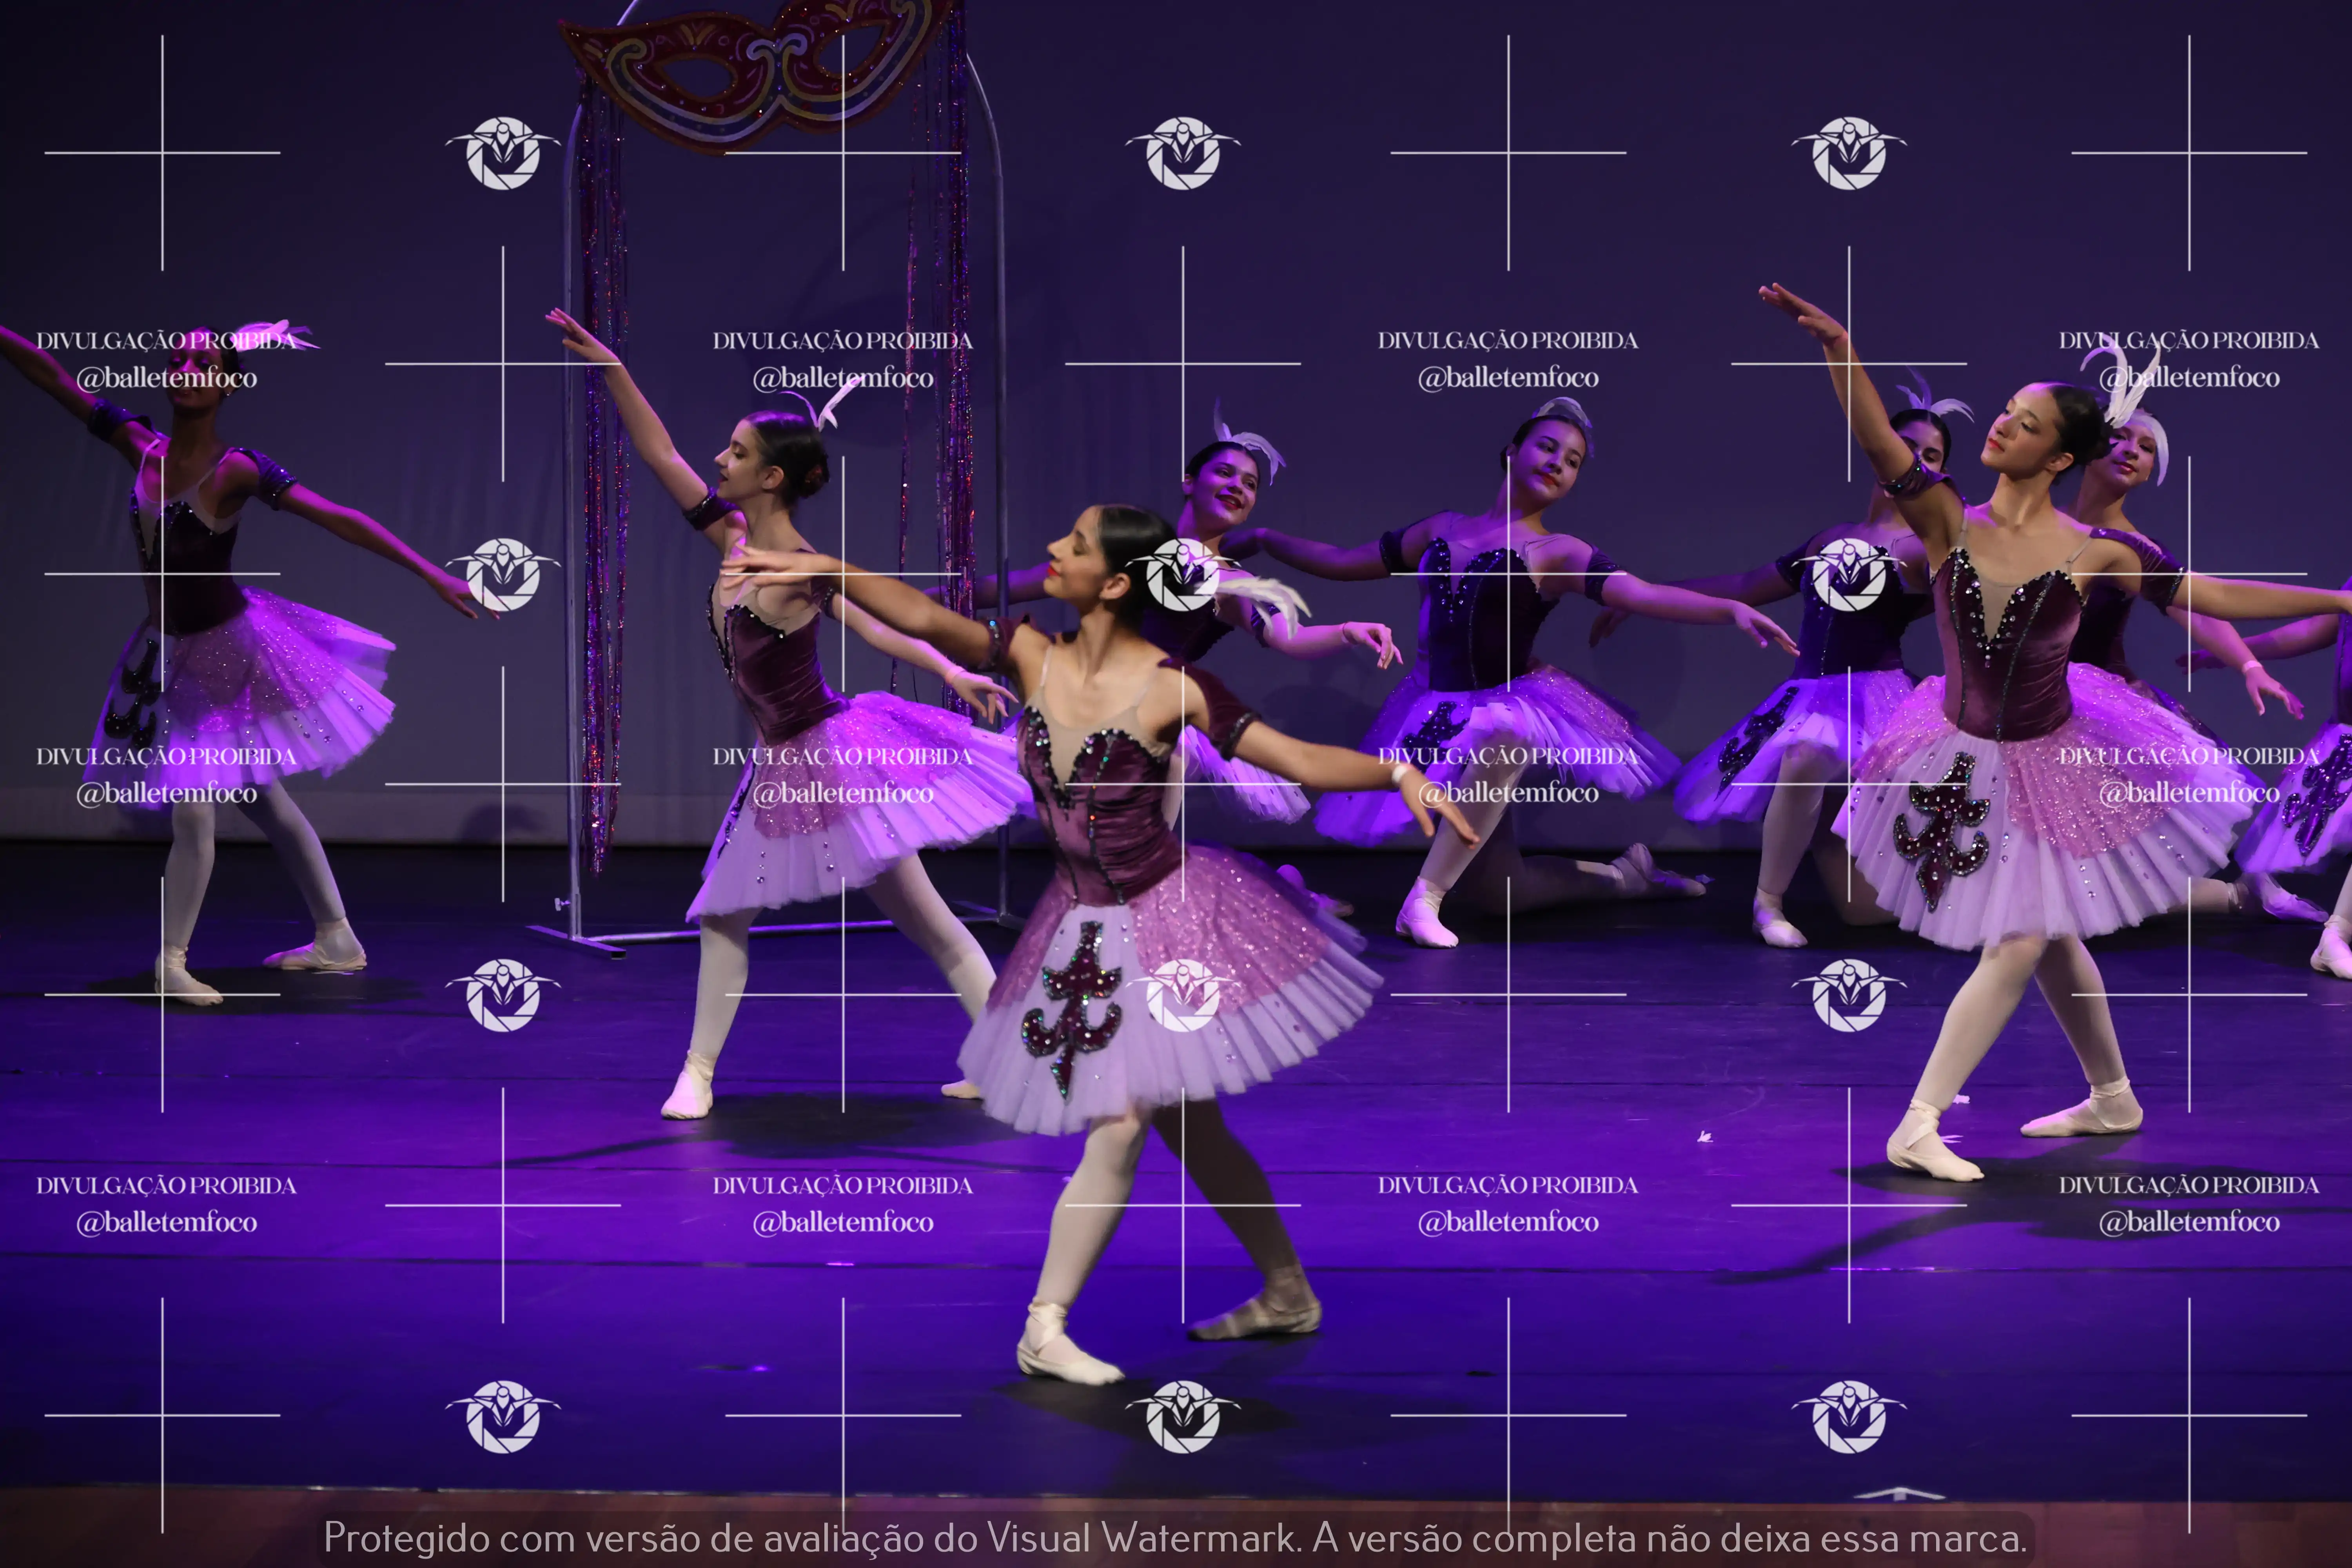The width and height of the screenshot is (2352, 1568).
Task: Click the '@balletemfoco' text over the leftmost dancer's face
Action: (x=167, y=378)
